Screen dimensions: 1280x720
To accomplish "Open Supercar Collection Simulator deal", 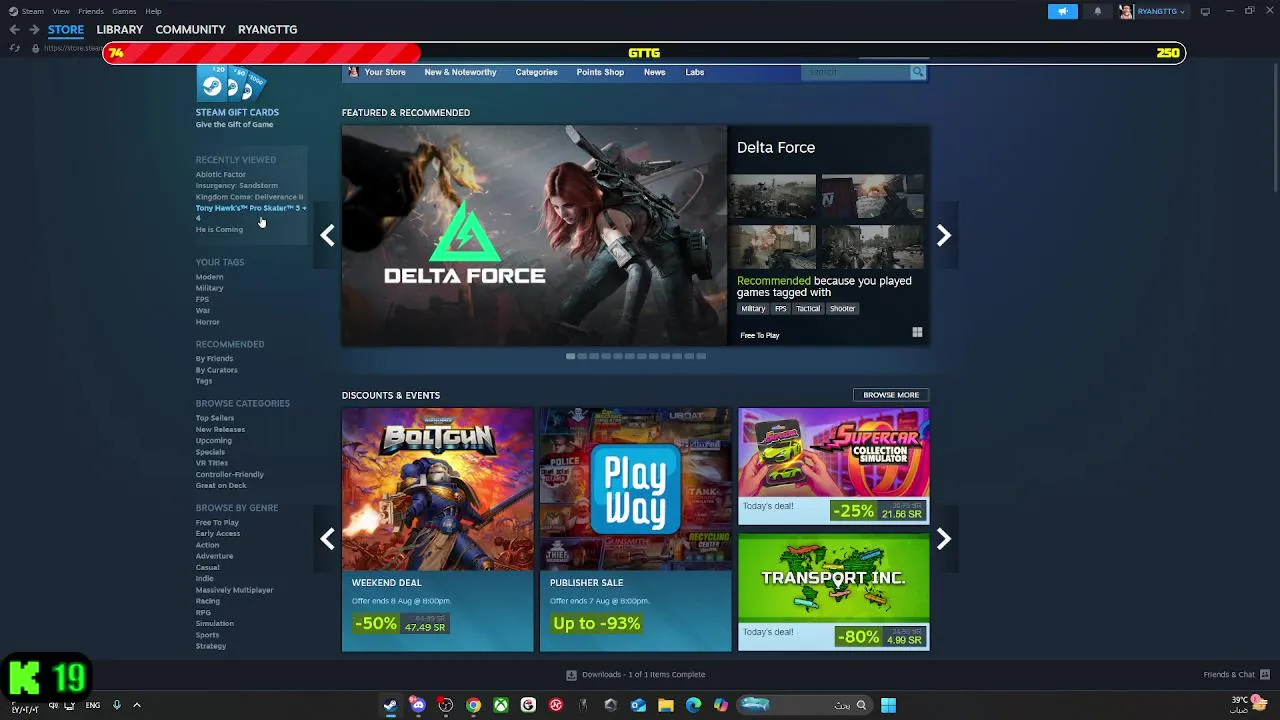I will tap(833, 466).
